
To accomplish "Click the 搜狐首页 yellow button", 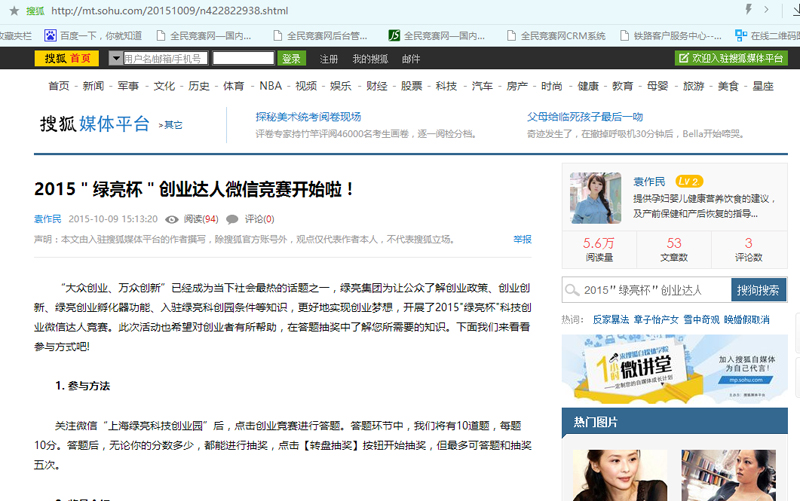I will coord(67,59).
